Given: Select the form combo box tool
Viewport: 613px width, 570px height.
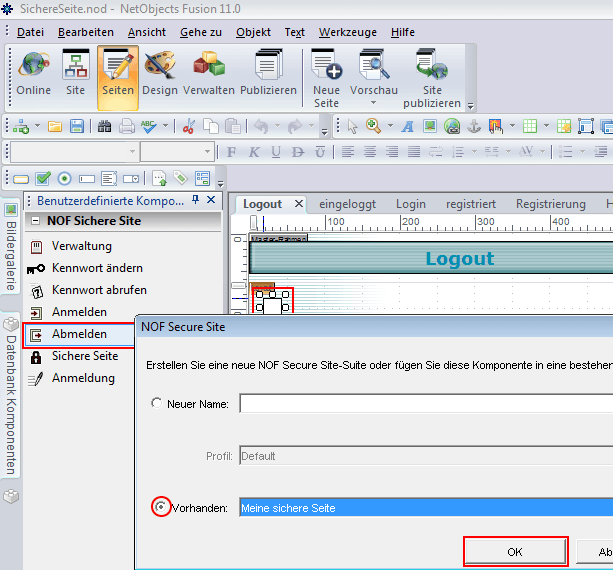Looking at the screenshot, I should [131, 179].
